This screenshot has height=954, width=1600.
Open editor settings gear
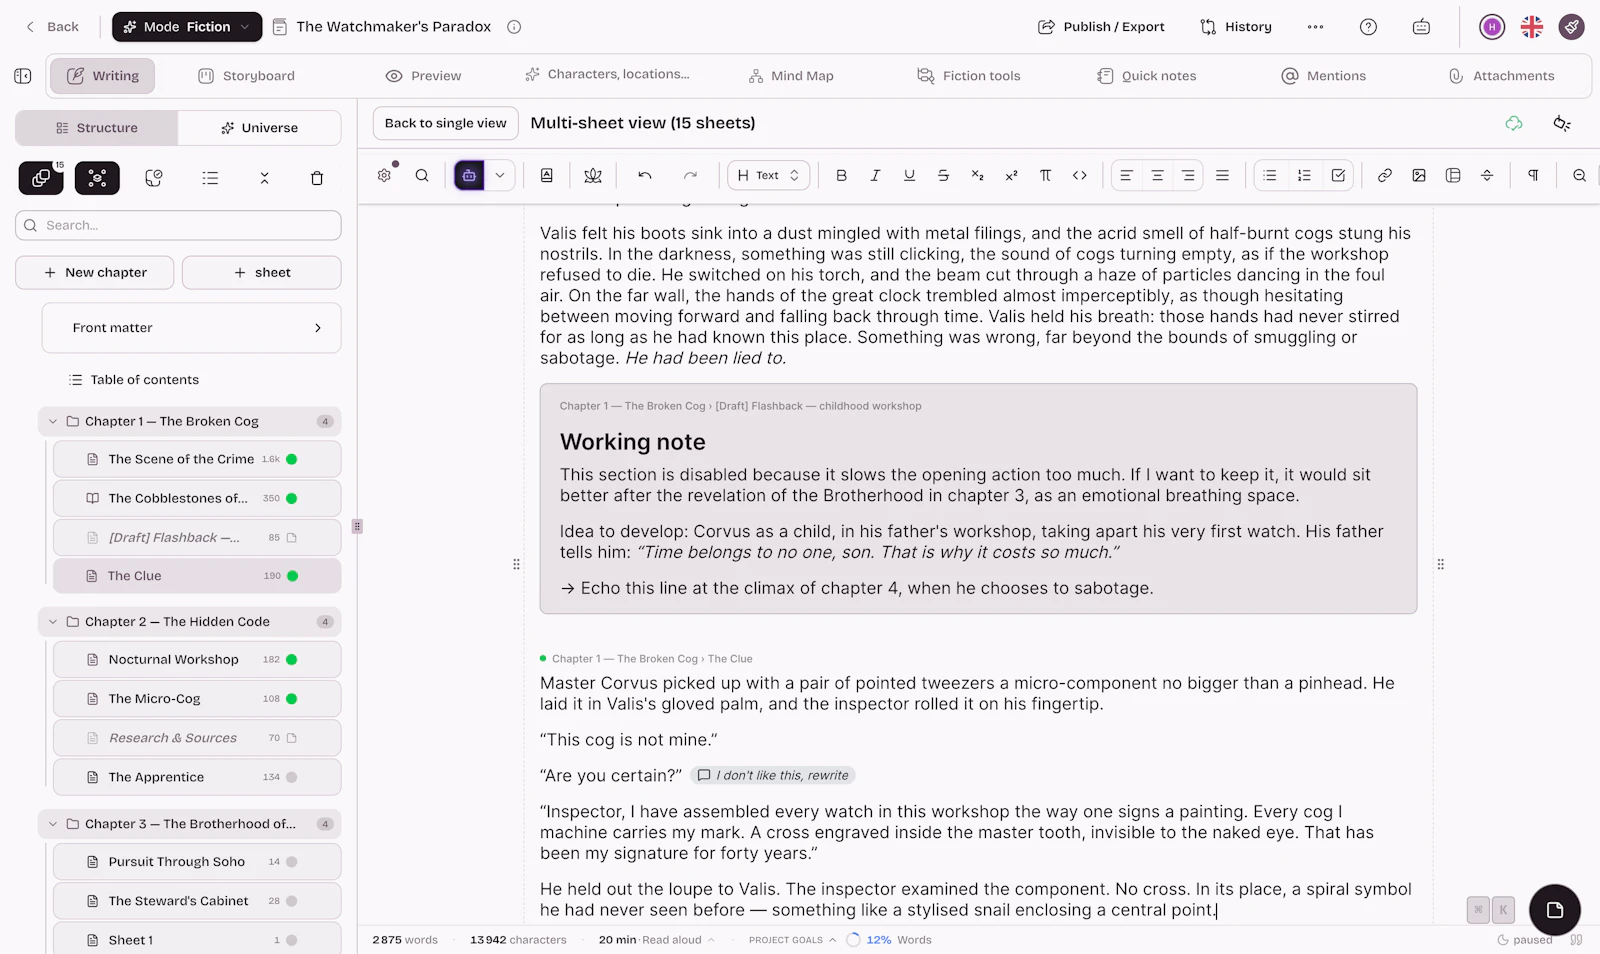click(384, 175)
